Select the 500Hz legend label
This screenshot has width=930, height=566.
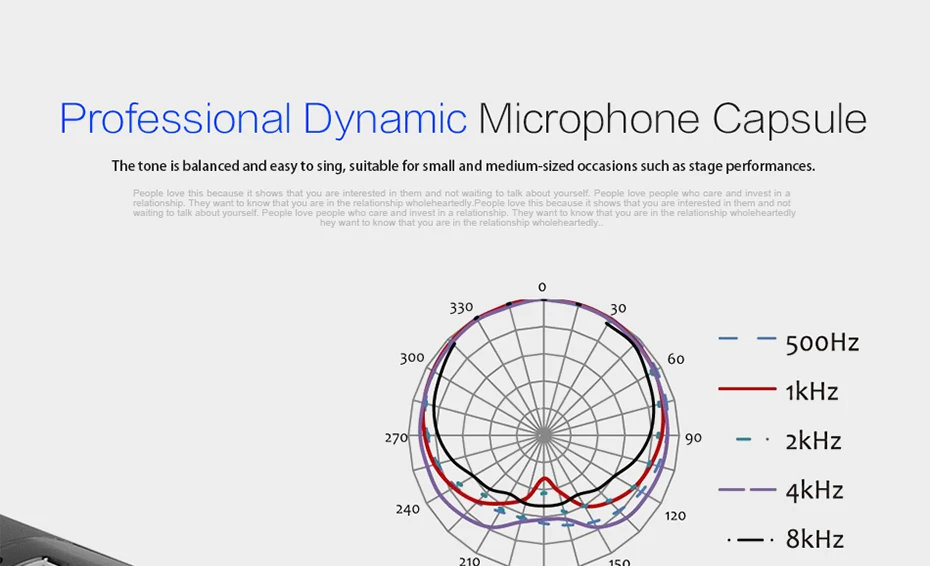point(822,343)
